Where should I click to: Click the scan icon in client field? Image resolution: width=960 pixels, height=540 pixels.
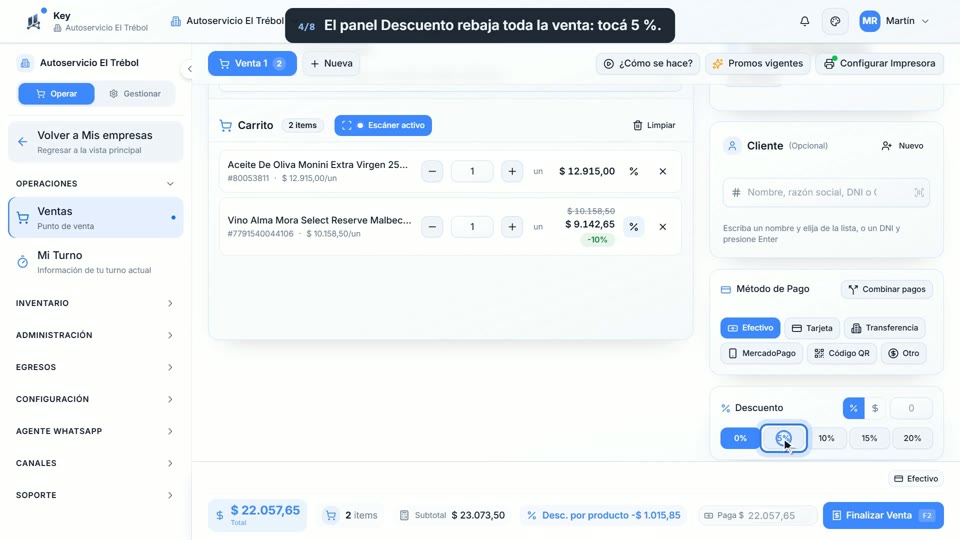pyautogui.click(x=919, y=192)
